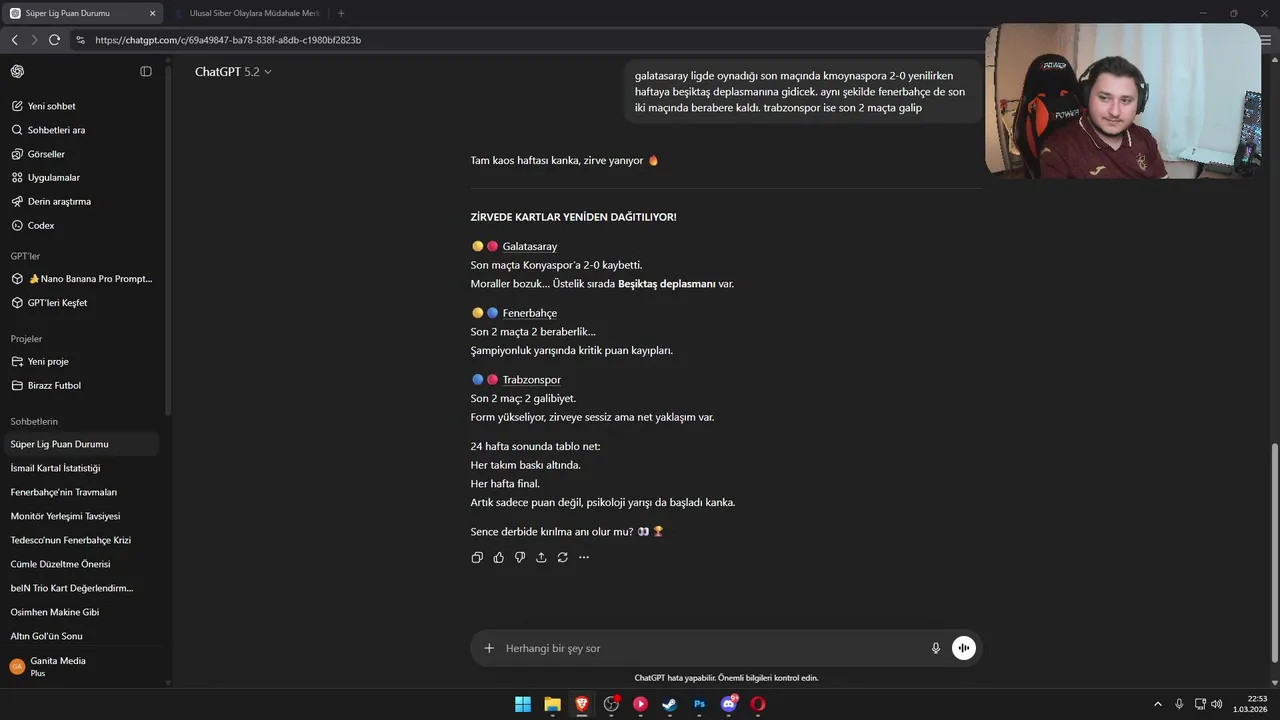Click the microphone dictation icon

click(936, 648)
